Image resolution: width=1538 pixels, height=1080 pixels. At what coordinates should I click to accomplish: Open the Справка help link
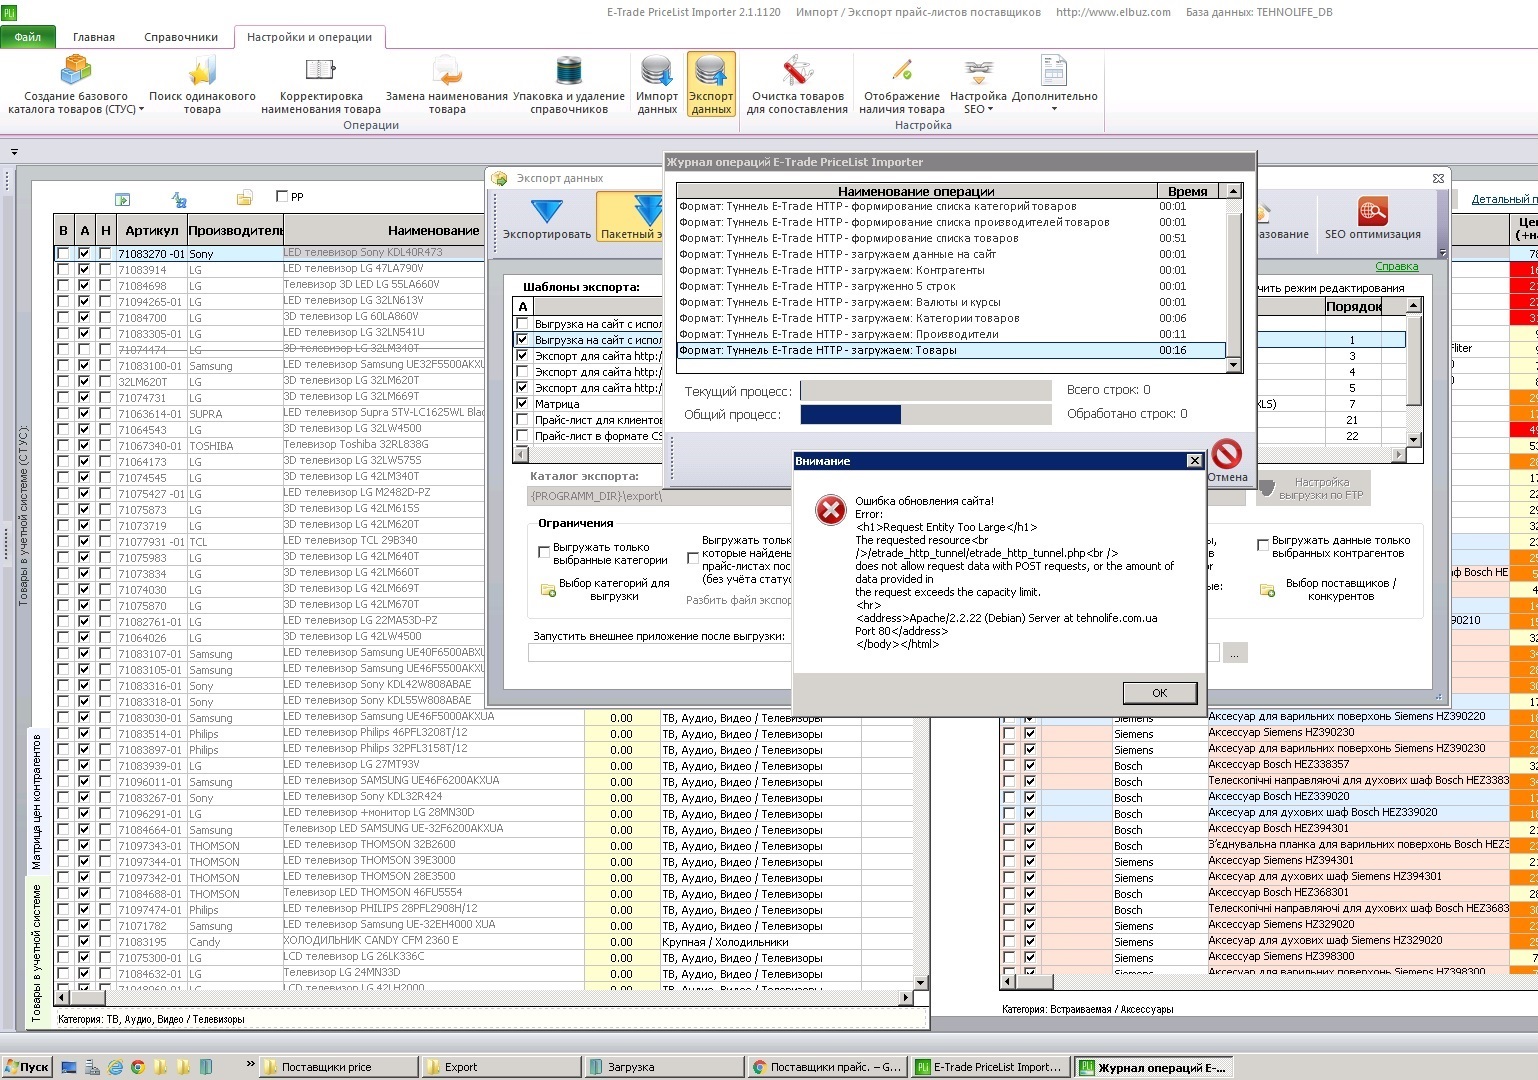click(1396, 266)
